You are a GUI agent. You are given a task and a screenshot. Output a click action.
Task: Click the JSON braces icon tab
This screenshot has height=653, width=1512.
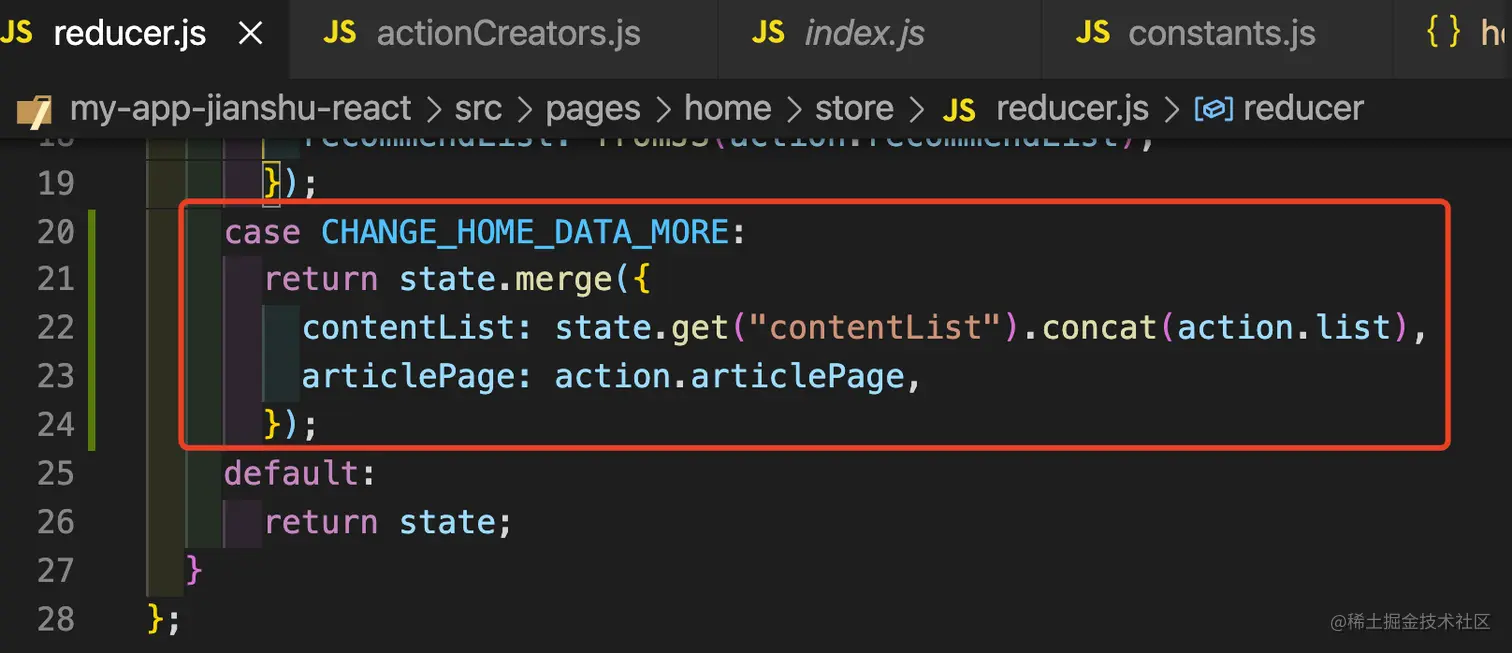(1444, 33)
